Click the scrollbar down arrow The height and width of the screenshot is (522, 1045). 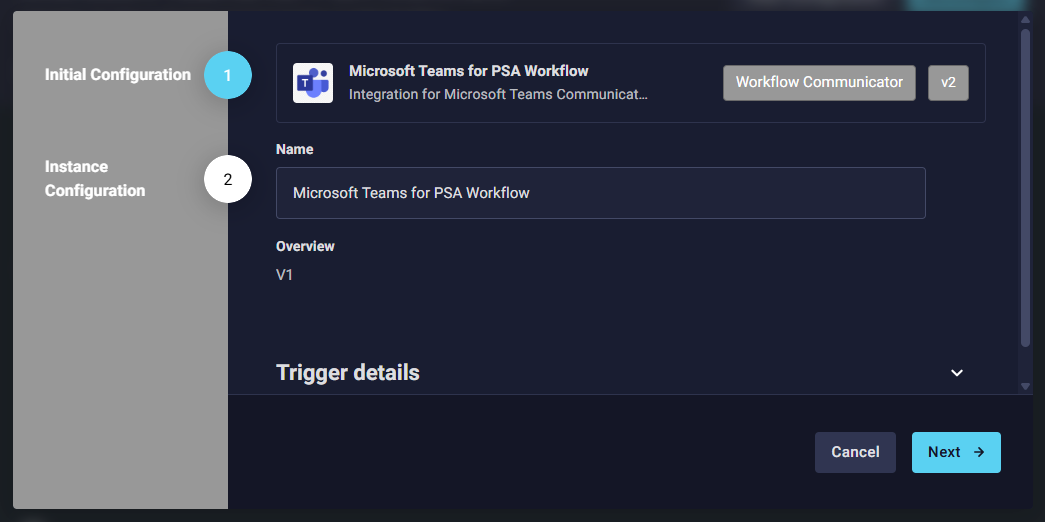pos(1026,386)
